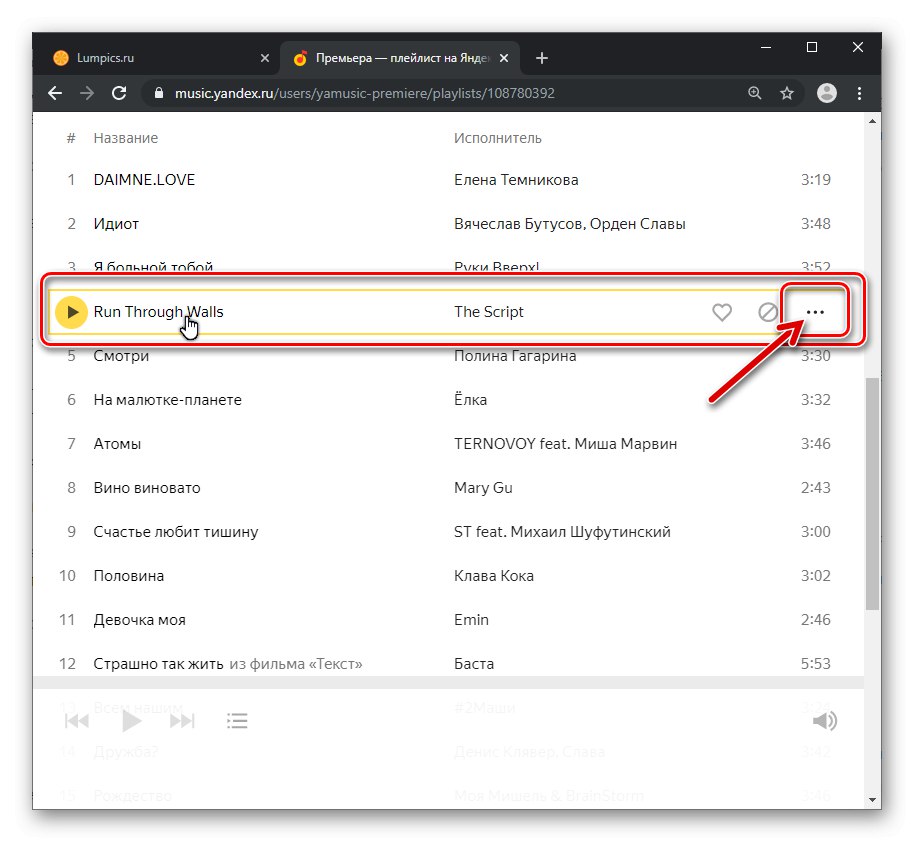Open the browser zoom magnifier icon
Screen dimensions: 914x842
755,93
